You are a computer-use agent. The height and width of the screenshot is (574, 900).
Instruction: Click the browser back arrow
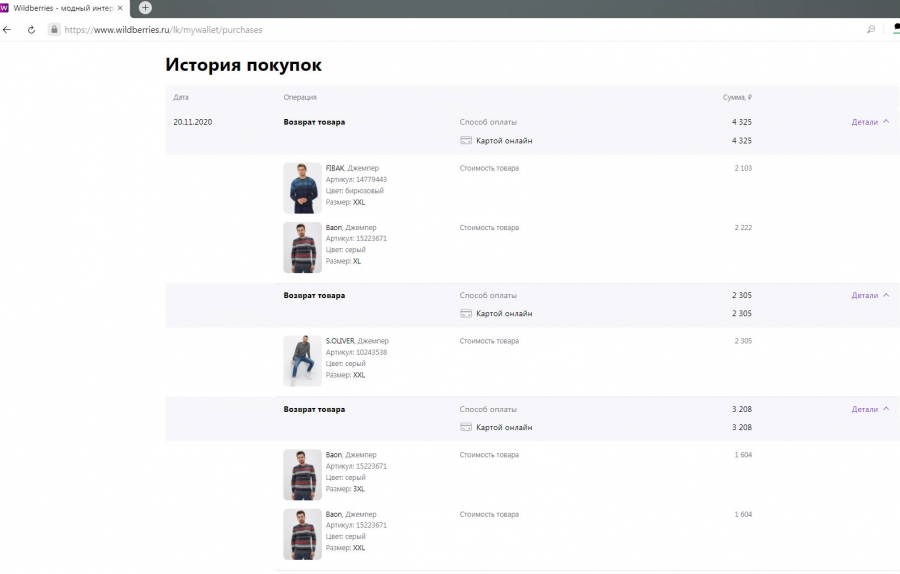point(7,30)
